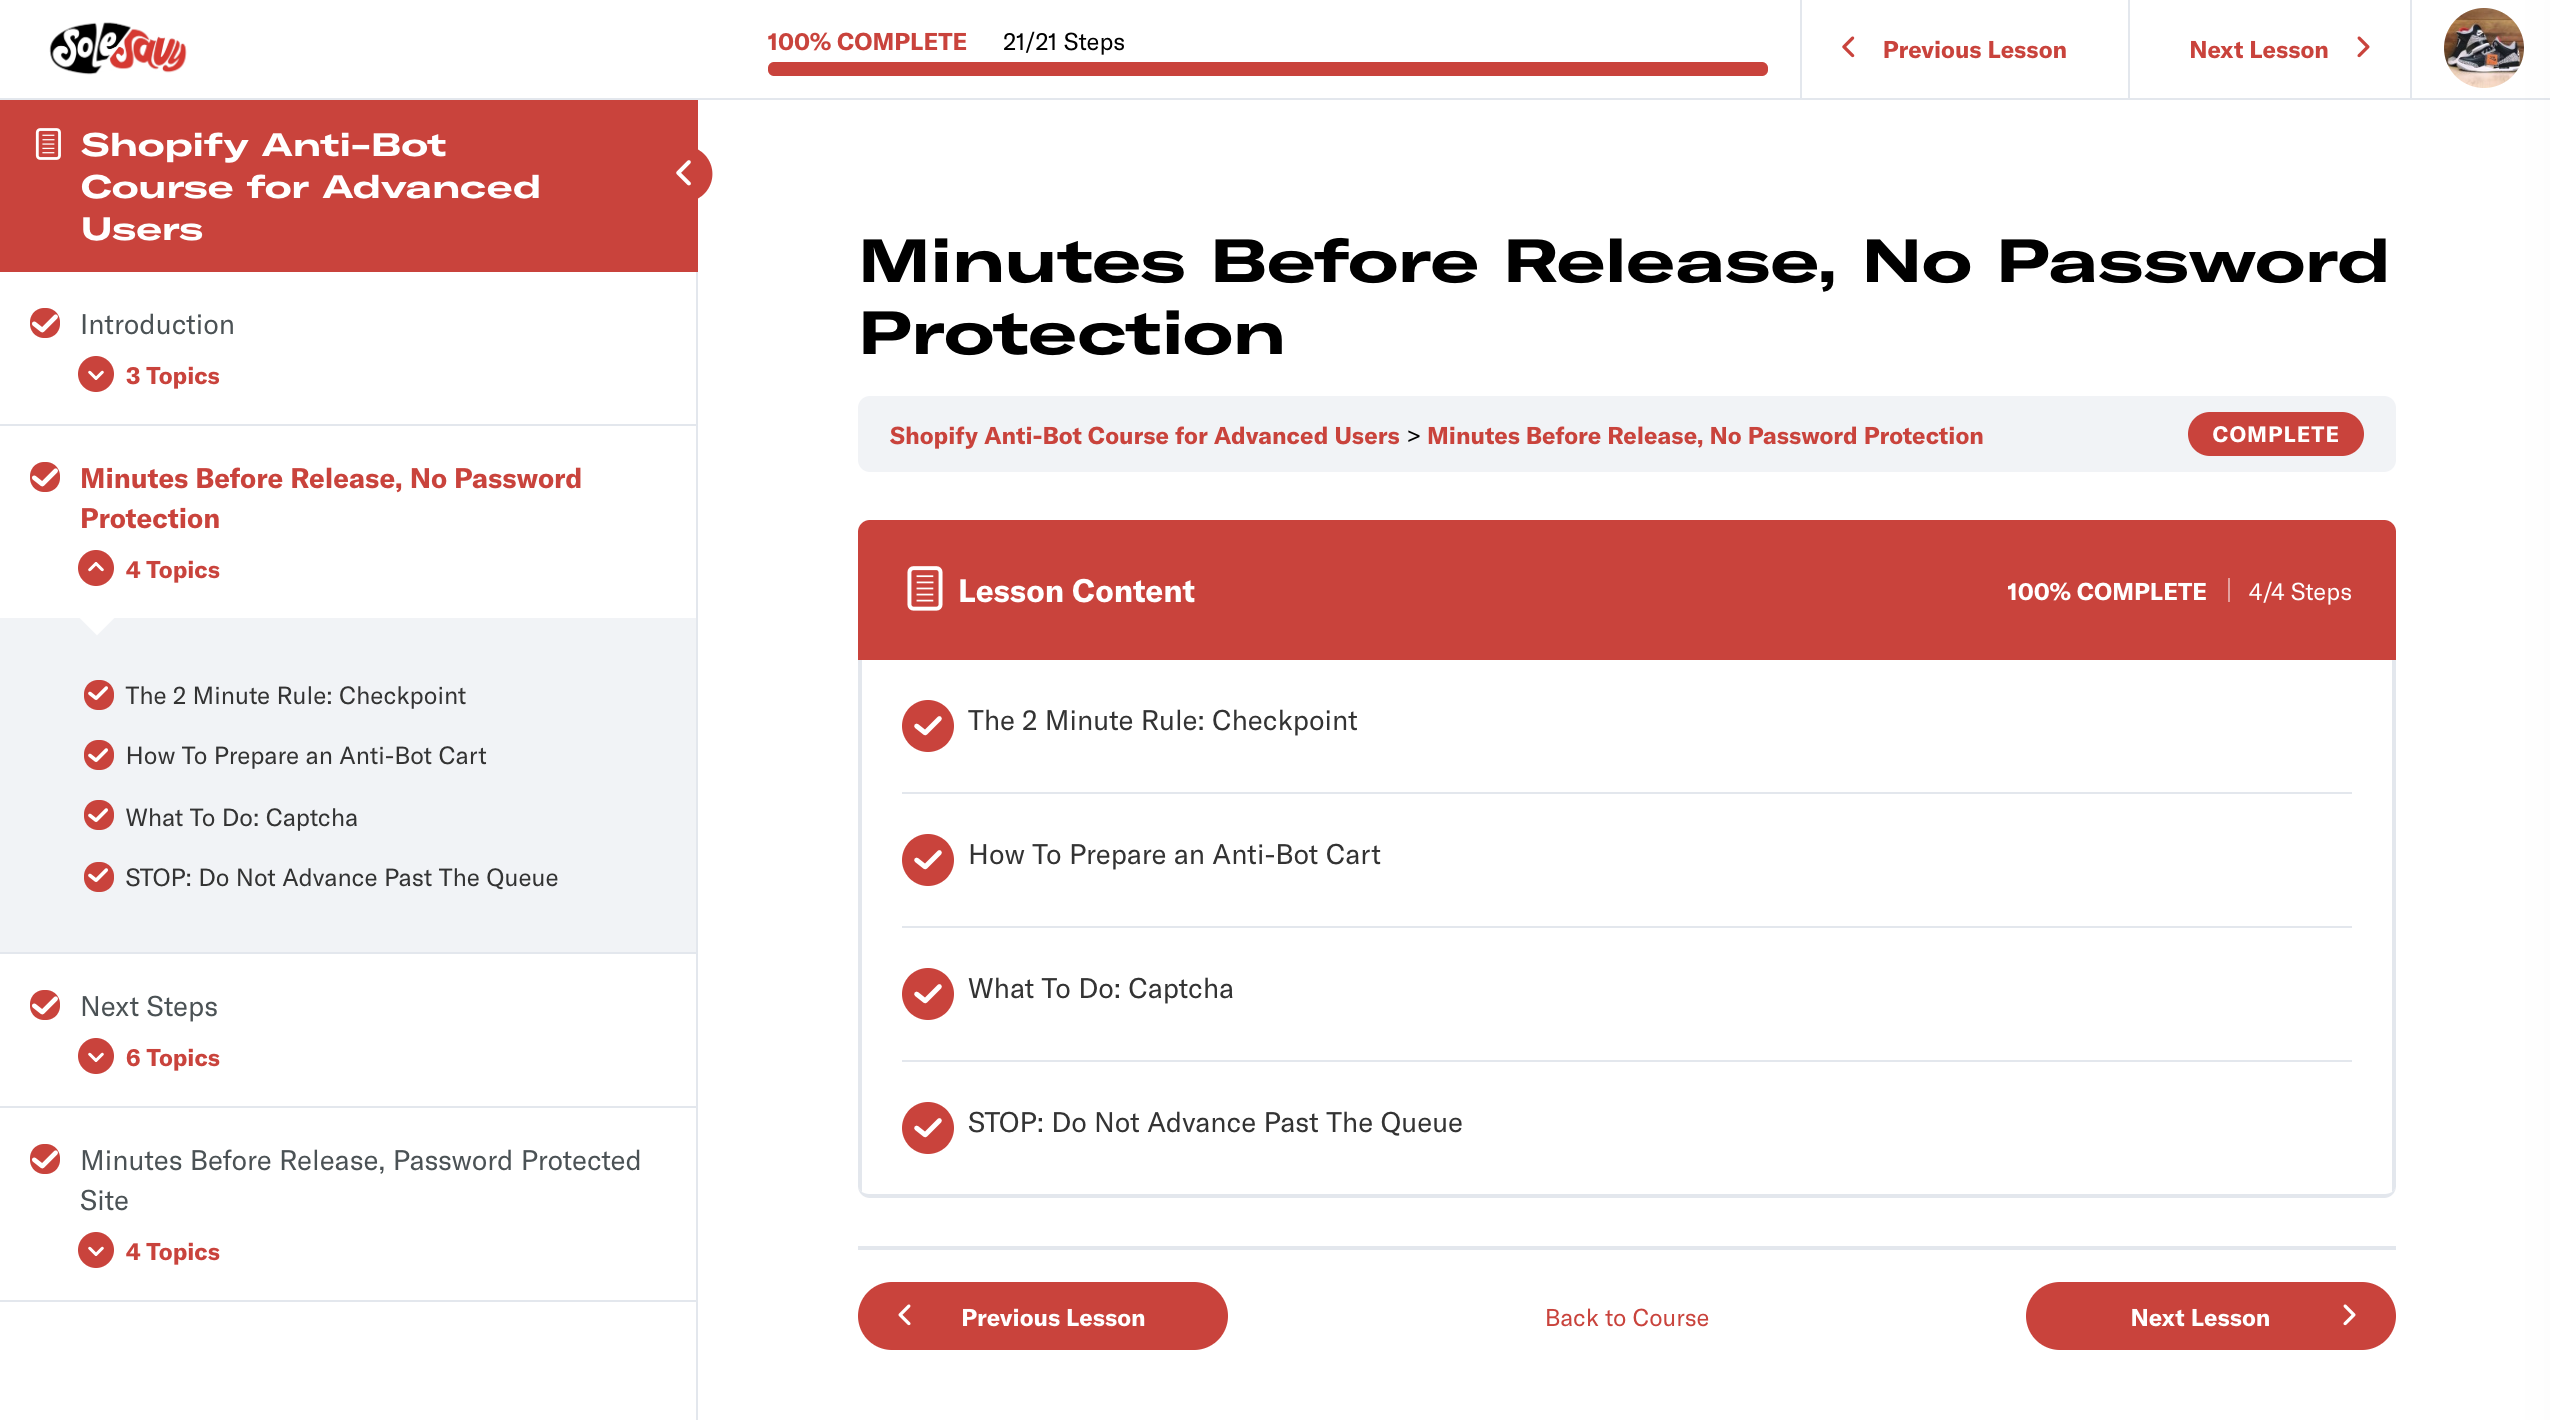The height and width of the screenshot is (1420, 2550).
Task: Click sidebar checkmark for What To Do: Captcha
Action: point(99,816)
